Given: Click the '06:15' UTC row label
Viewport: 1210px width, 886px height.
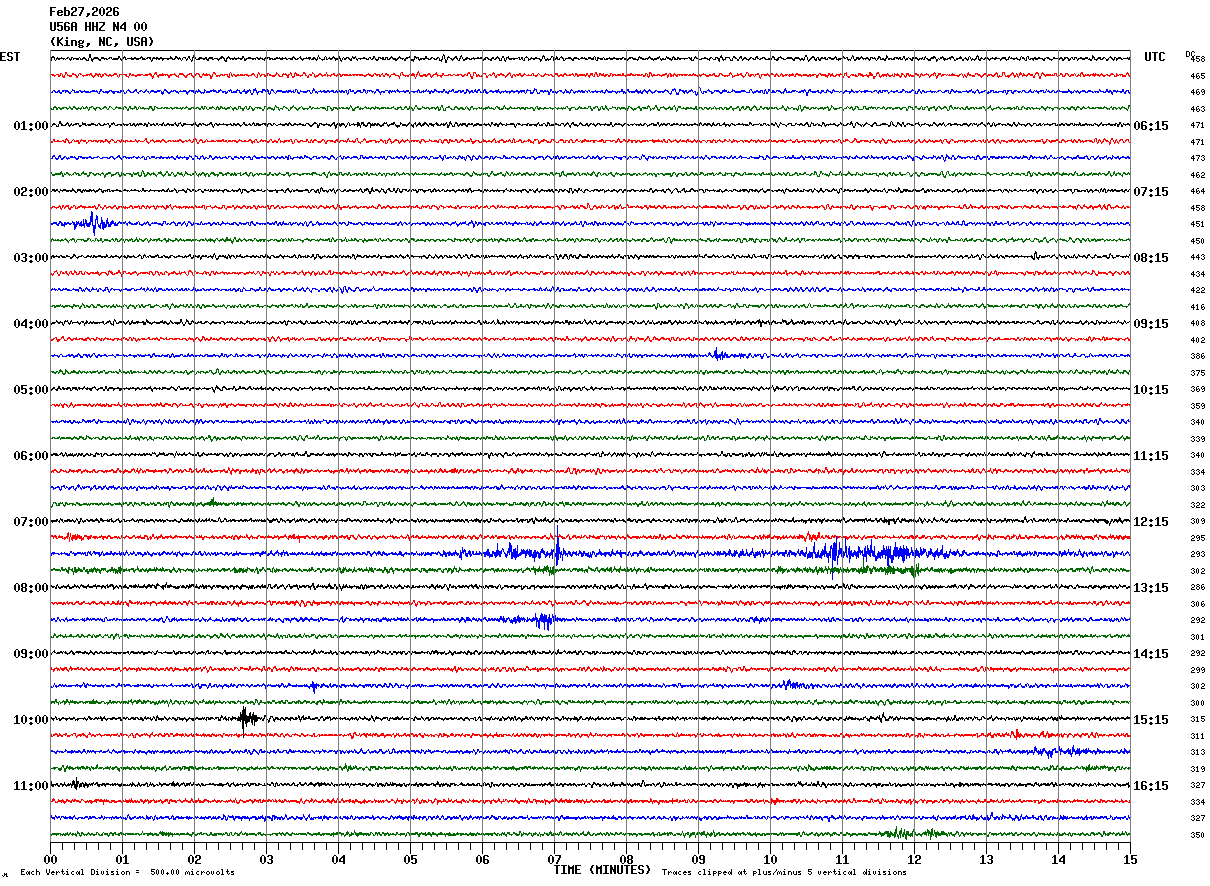Looking at the screenshot, I should [1150, 126].
